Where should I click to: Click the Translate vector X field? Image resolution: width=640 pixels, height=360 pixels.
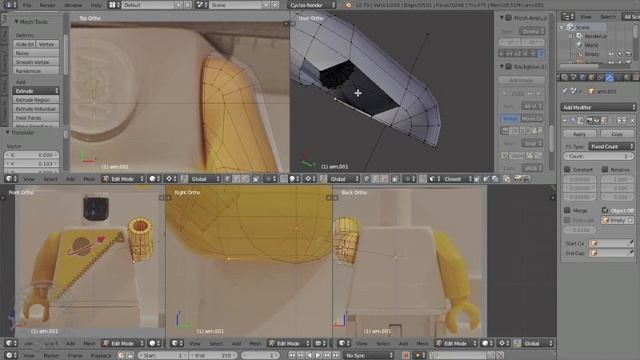point(32,155)
